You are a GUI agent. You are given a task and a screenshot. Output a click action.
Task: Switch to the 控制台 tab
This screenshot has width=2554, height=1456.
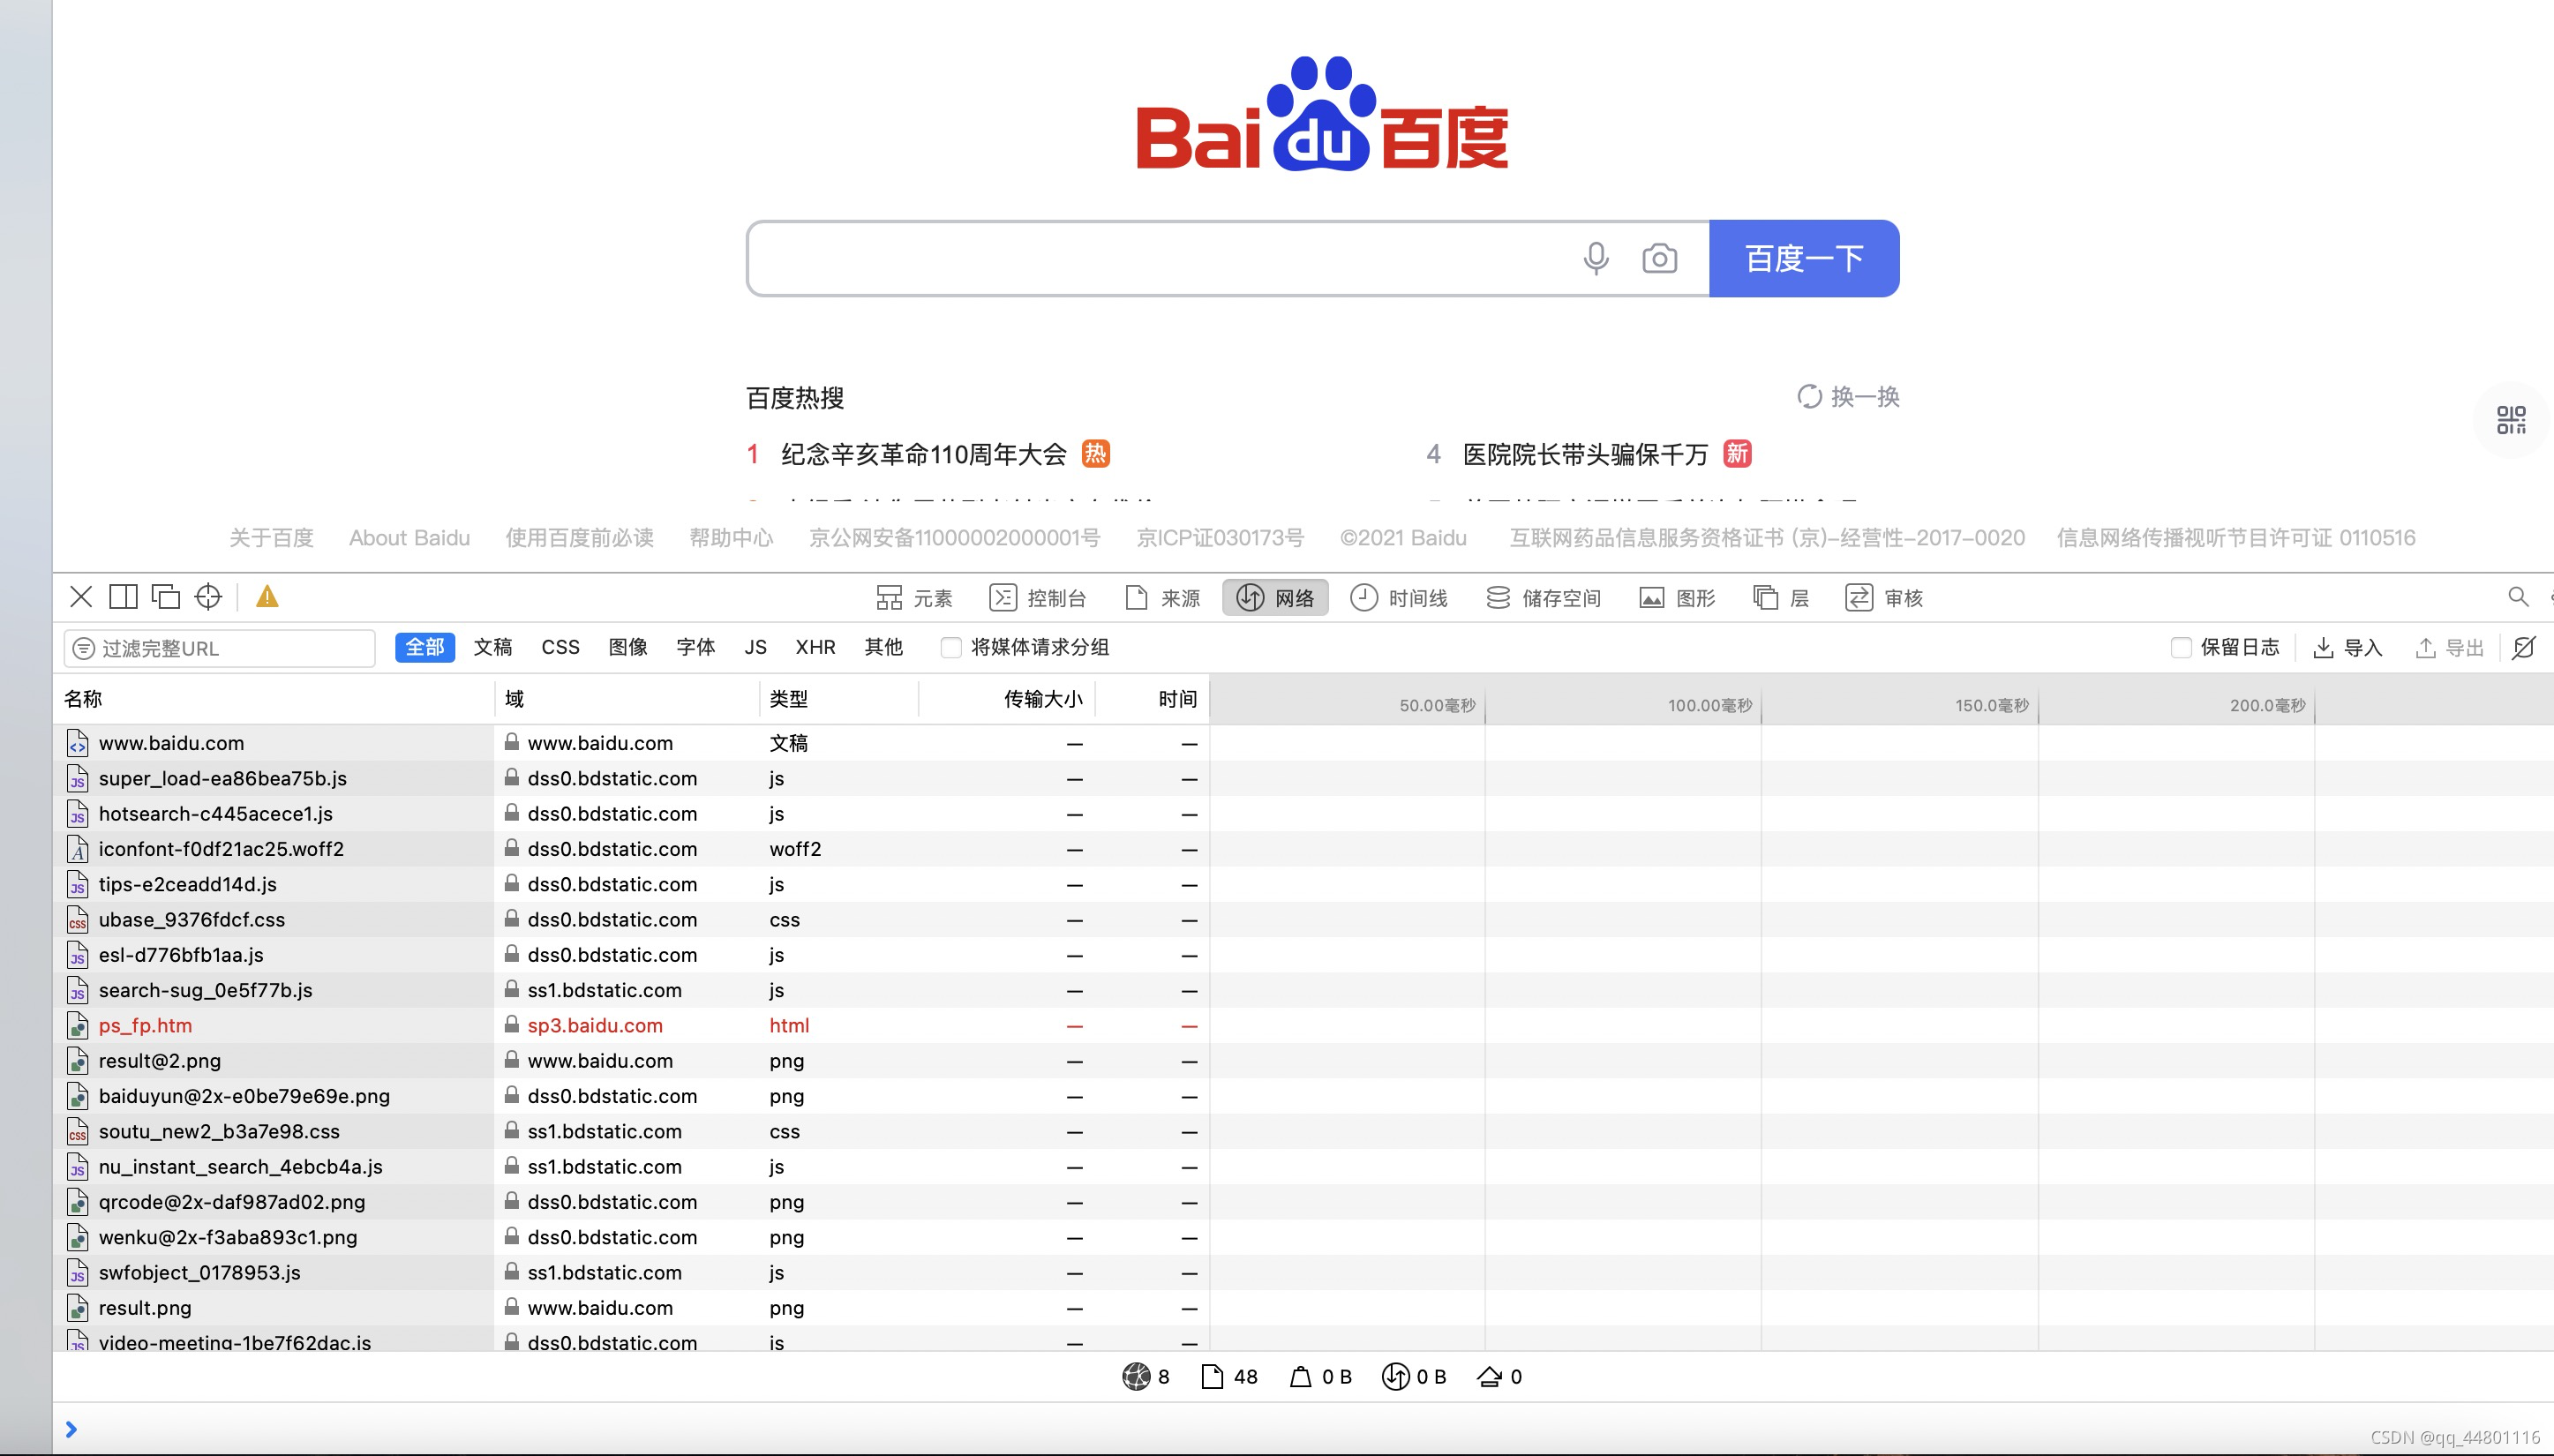pyautogui.click(x=1038, y=598)
